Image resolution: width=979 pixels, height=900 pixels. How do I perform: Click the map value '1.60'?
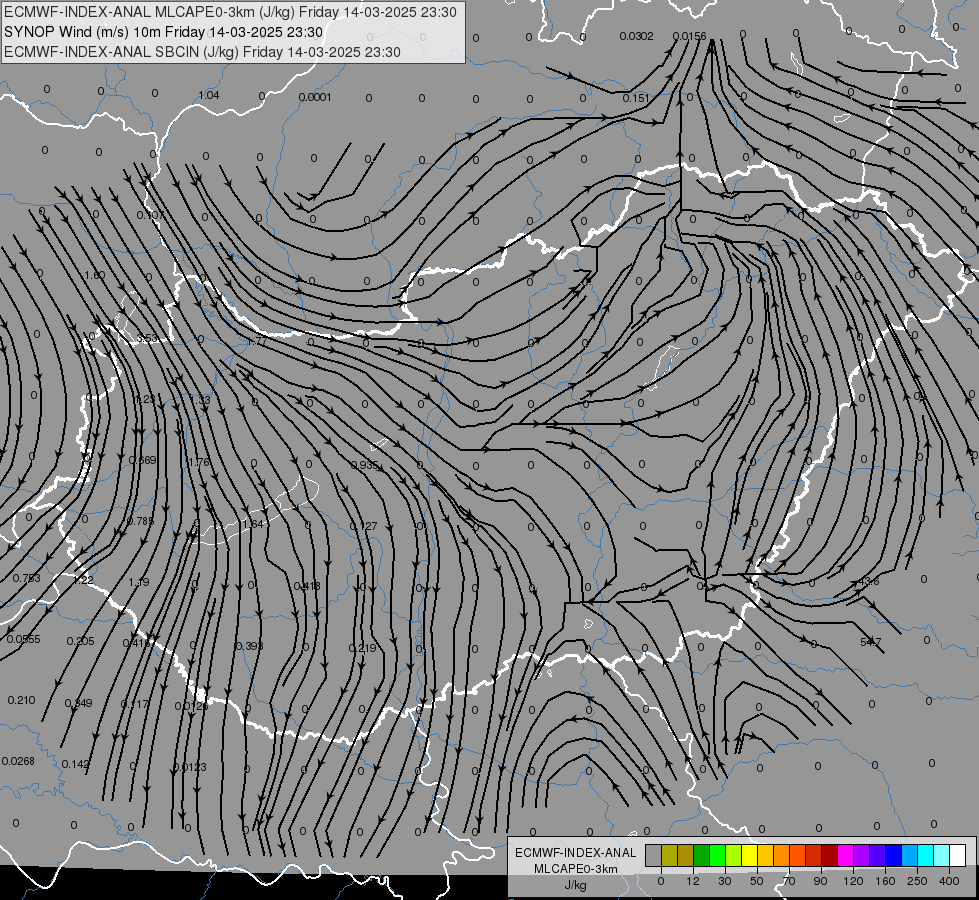click(94, 275)
